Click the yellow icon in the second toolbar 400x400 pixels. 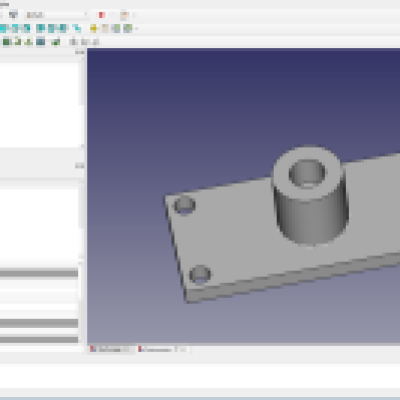pos(94,28)
